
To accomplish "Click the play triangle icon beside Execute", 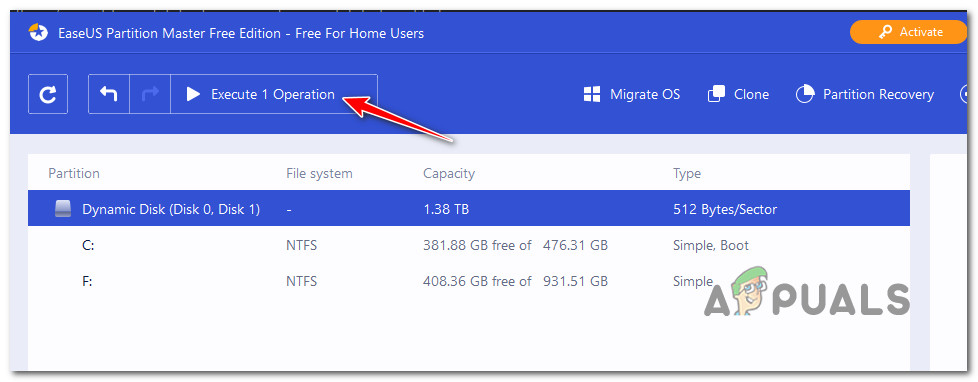I will click(193, 94).
